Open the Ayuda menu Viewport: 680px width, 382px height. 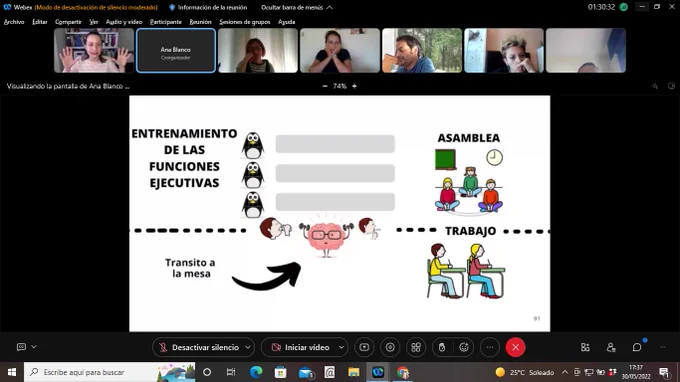click(286, 22)
